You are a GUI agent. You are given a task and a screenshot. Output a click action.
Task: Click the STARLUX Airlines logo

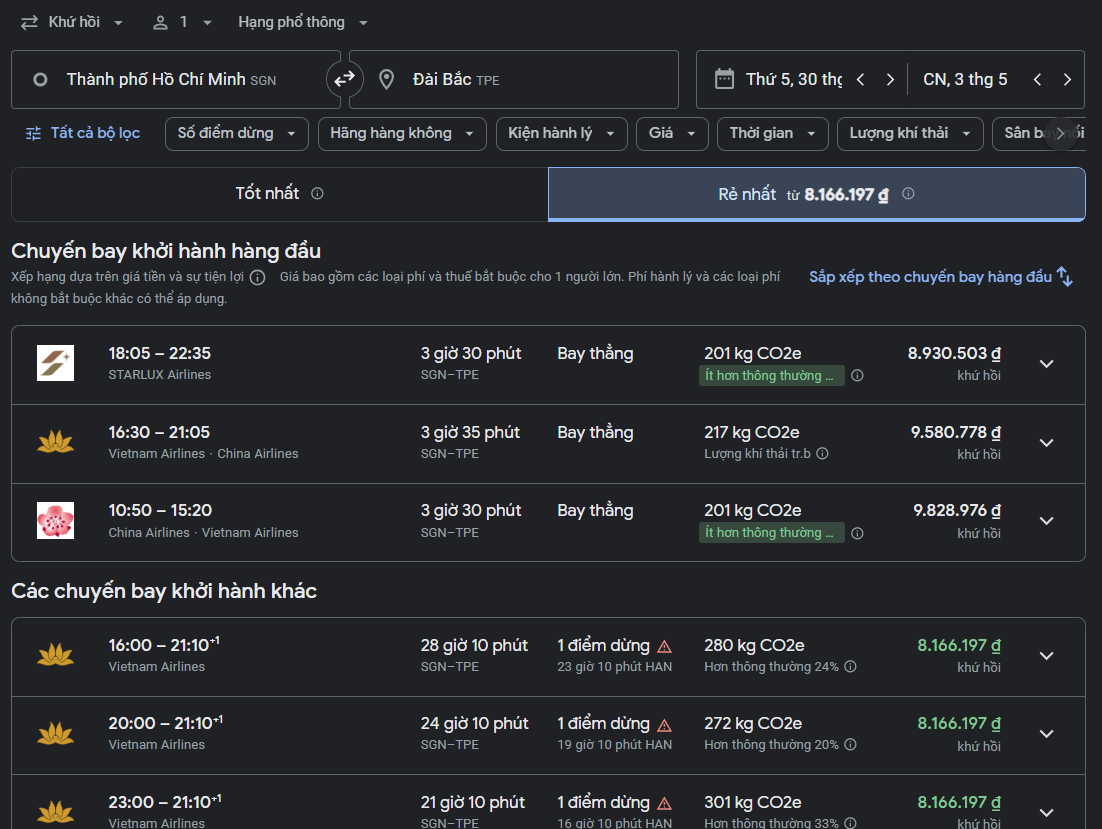tap(55, 363)
